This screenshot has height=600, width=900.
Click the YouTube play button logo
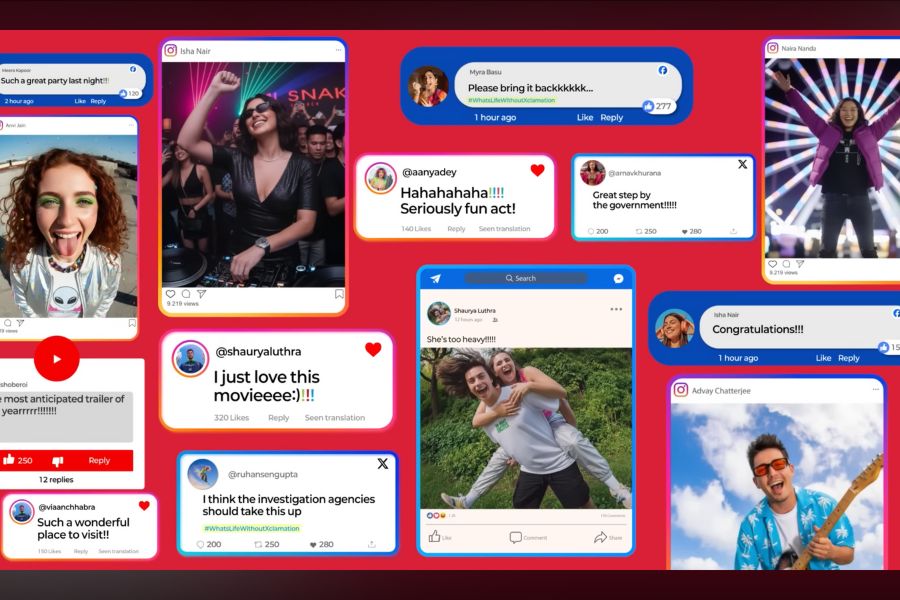pos(56,359)
